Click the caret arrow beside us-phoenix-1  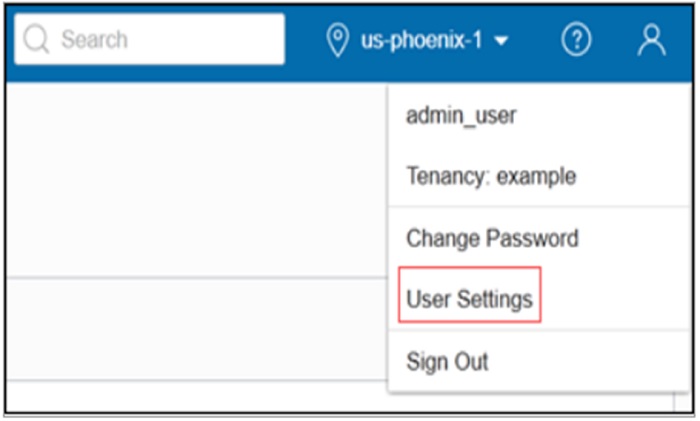pos(501,42)
